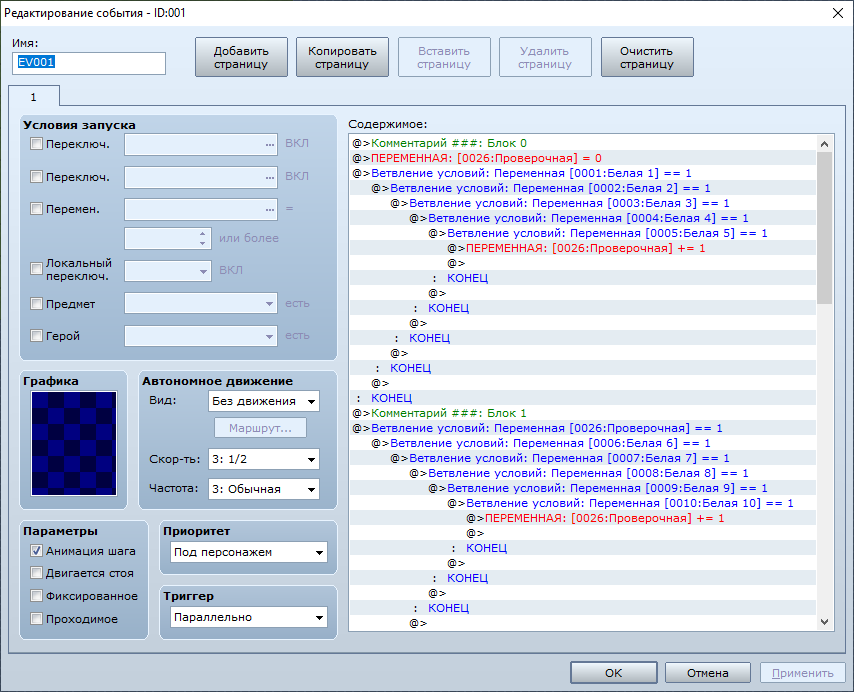
Task: Select branch line Переменная [0002:Белая 2] == 1
Action: click(583, 188)
